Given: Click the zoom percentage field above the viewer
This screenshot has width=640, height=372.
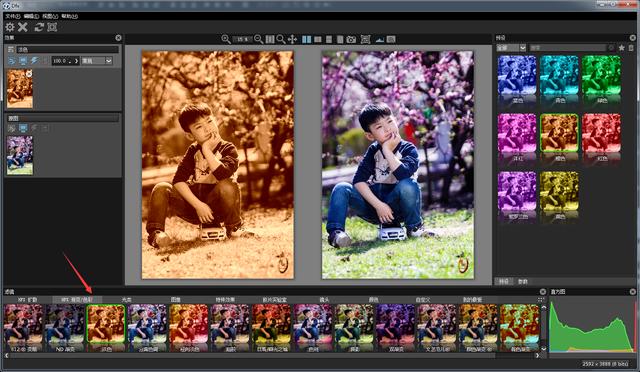Looking at the screenshot, I should click(242, 39).
